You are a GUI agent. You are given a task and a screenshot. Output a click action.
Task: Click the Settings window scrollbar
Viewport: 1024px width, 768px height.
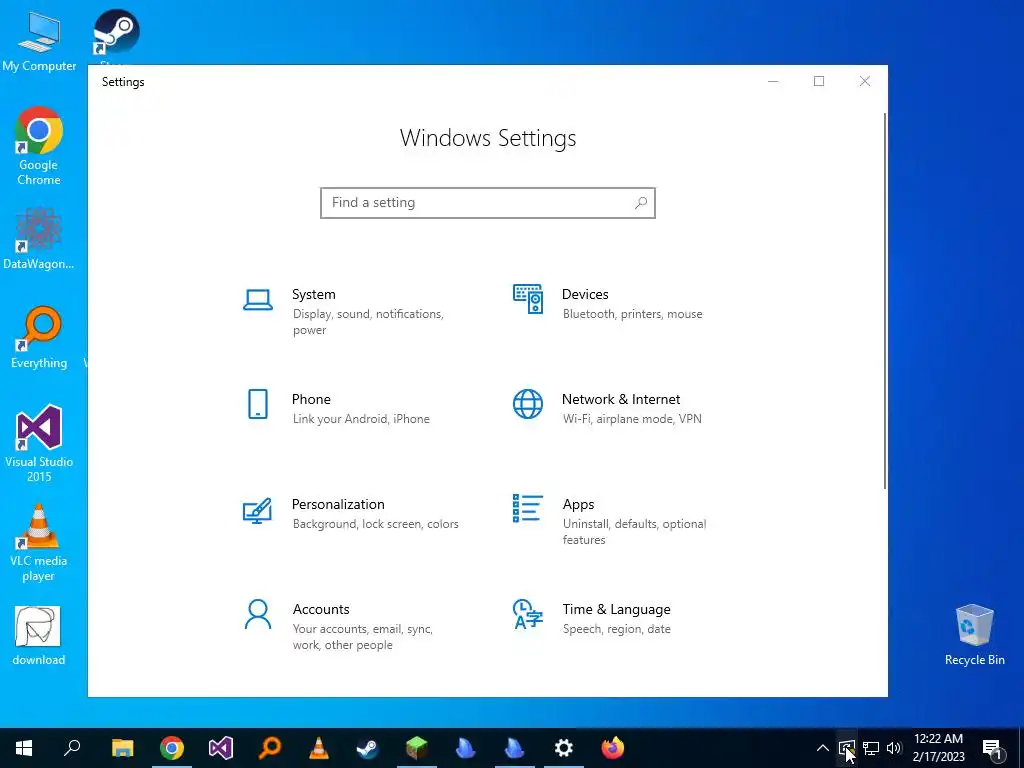click(x=885, y=300)
